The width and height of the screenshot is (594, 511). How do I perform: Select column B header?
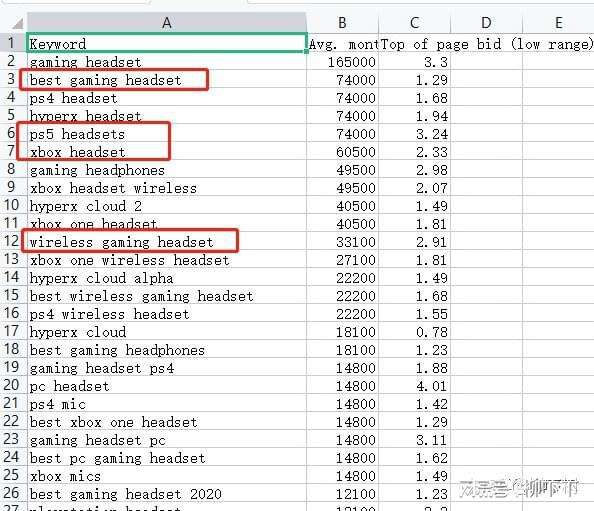[x=342, y=23]
